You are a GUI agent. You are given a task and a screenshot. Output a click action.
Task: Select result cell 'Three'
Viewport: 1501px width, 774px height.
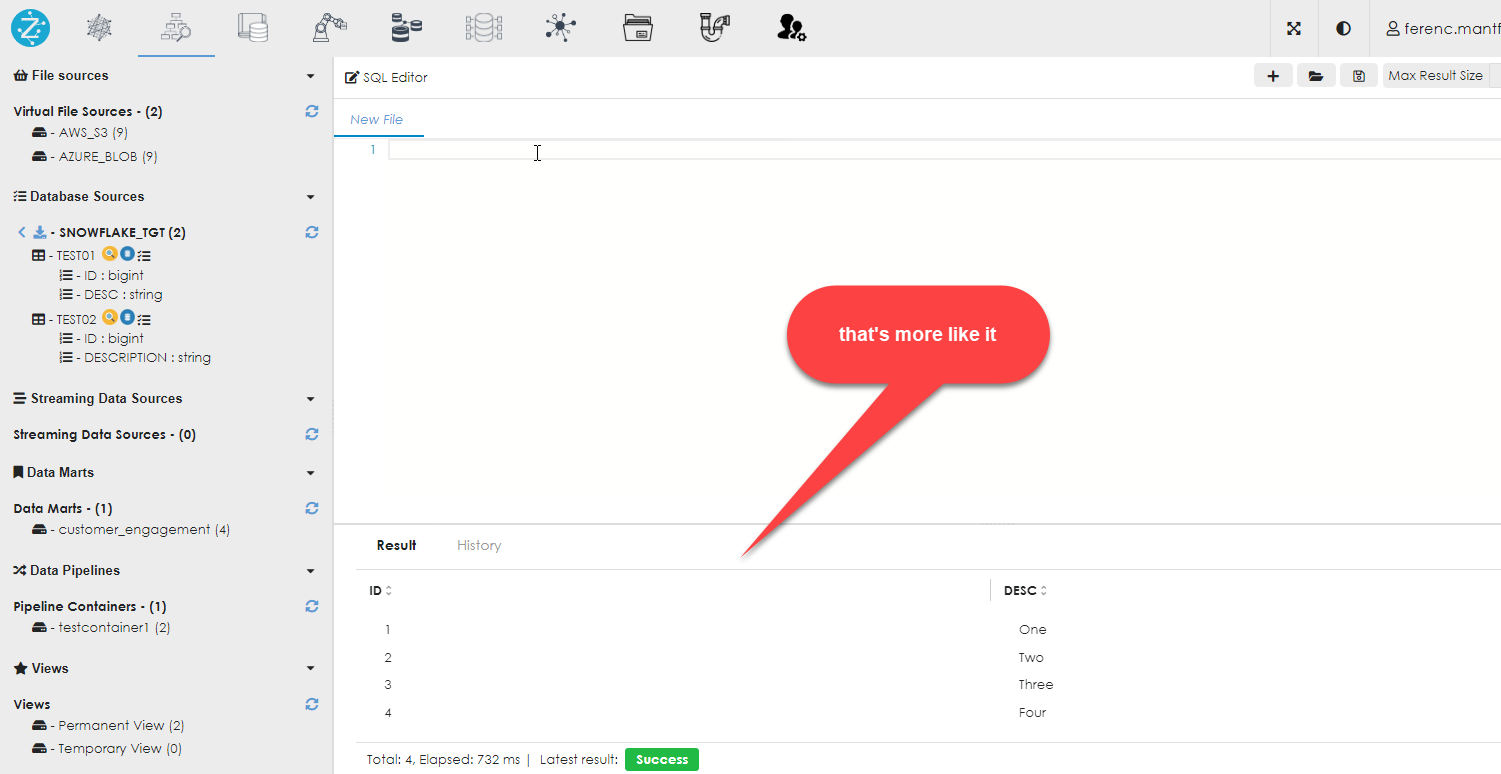coord(1036,684)
